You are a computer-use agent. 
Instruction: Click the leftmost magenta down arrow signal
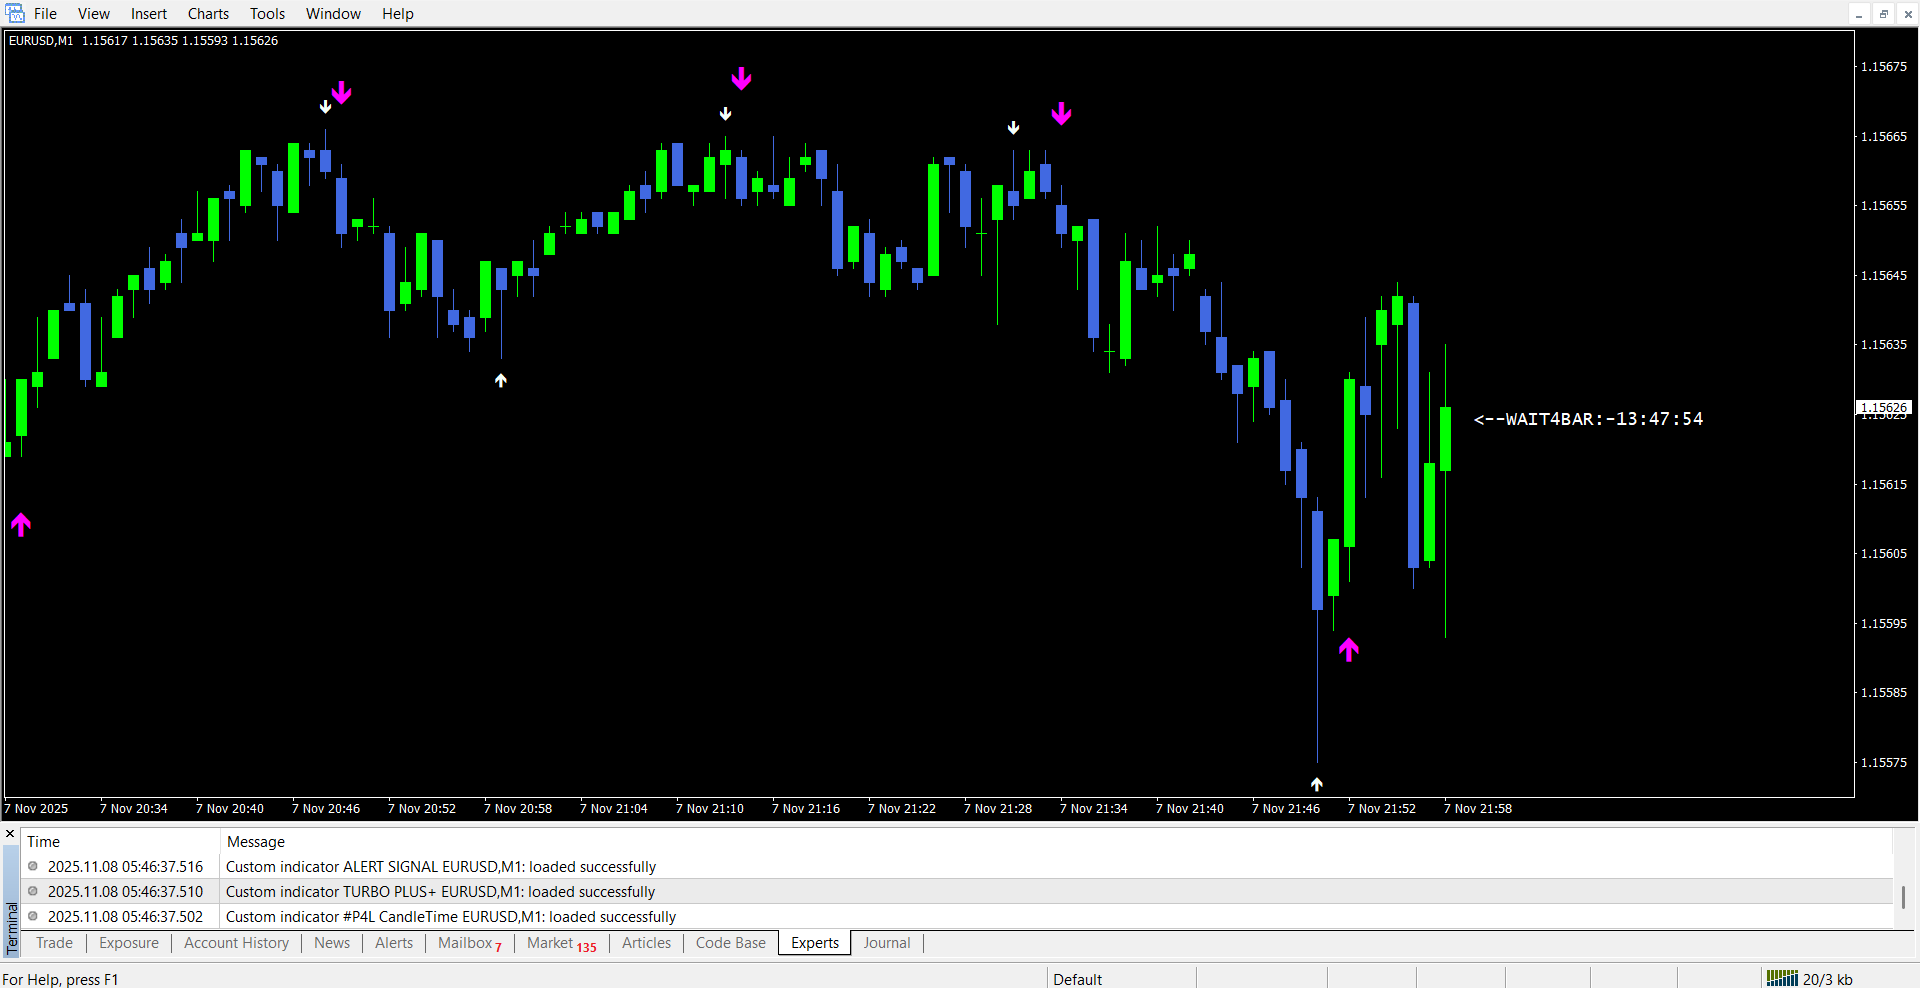[342, 93]
